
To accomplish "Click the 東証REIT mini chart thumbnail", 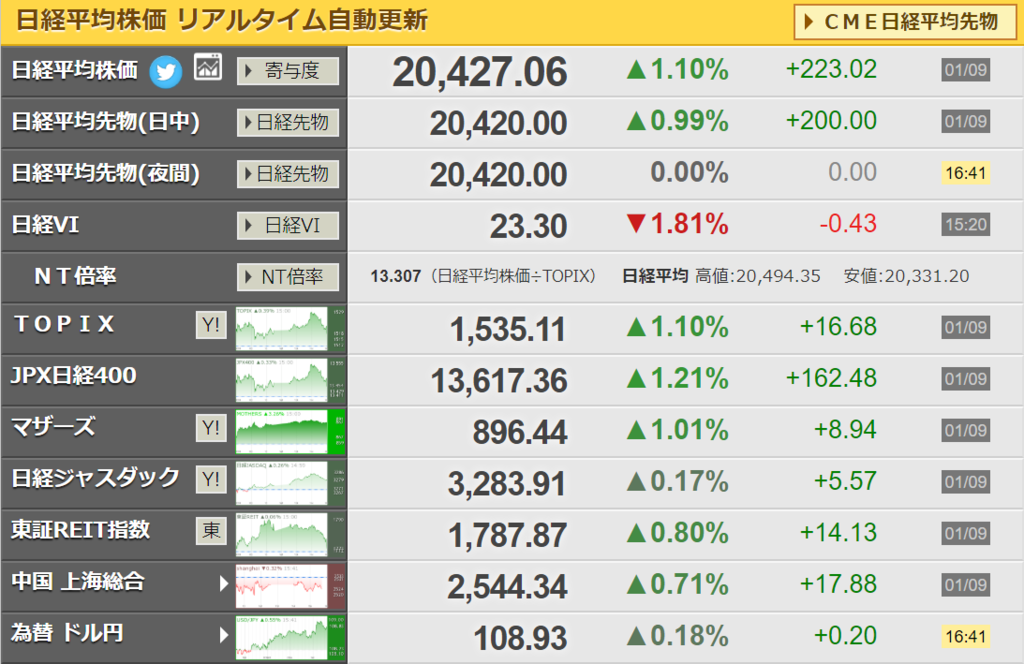I will pyautogui.click(x=290, y=535).
